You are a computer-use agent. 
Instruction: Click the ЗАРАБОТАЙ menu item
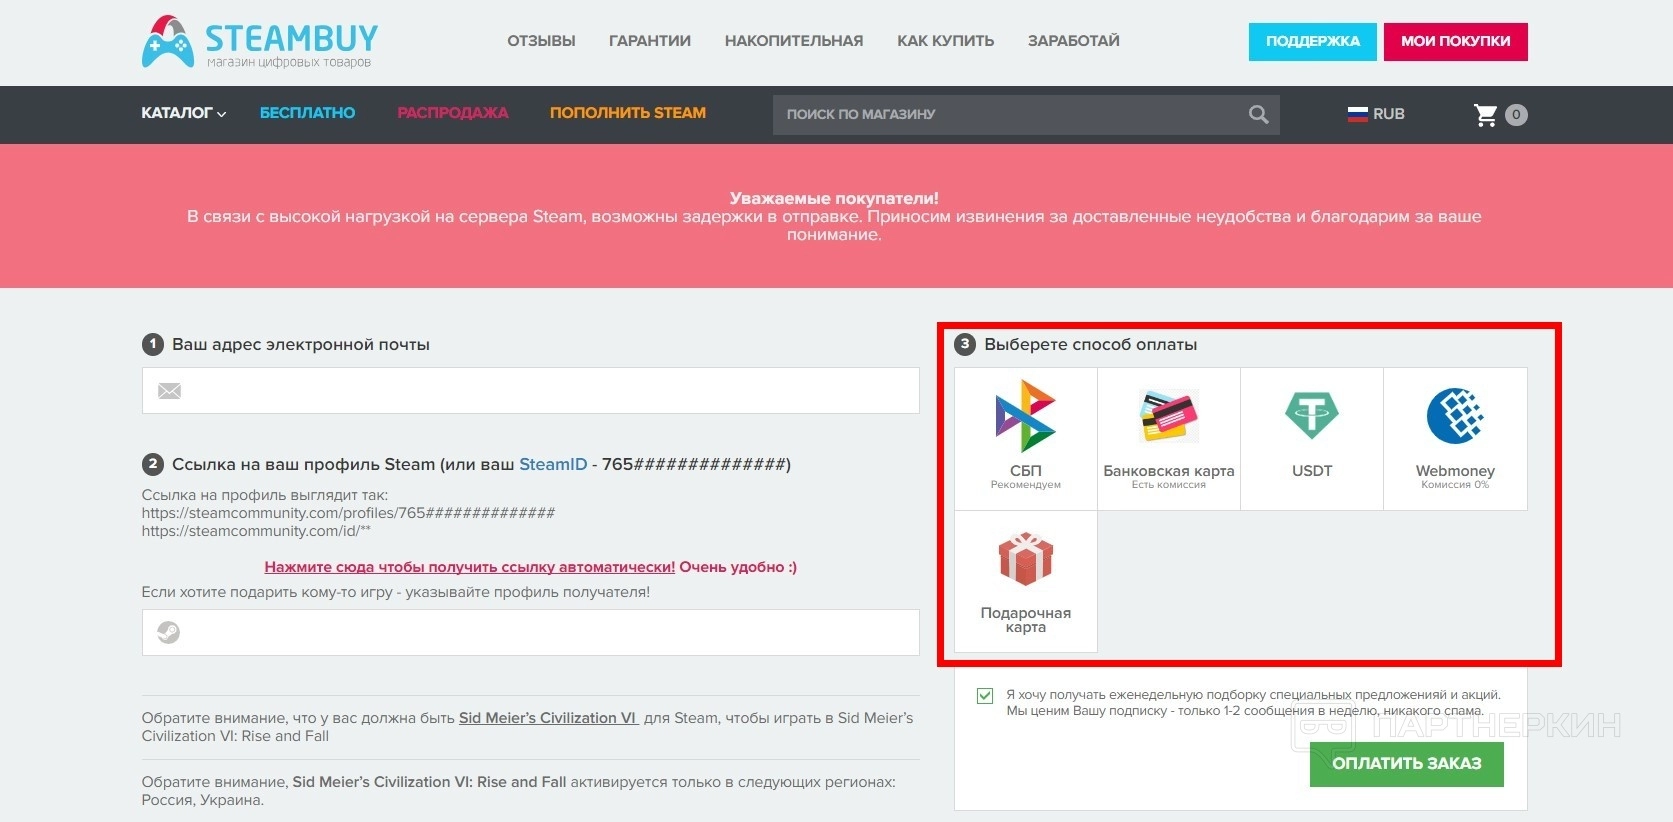point(1074,41)
